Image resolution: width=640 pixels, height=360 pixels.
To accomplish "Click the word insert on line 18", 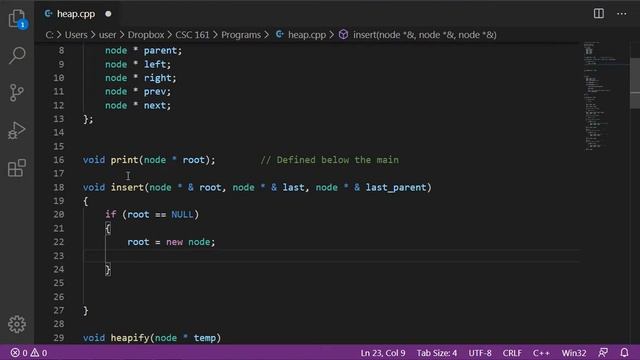I will 127,187.
